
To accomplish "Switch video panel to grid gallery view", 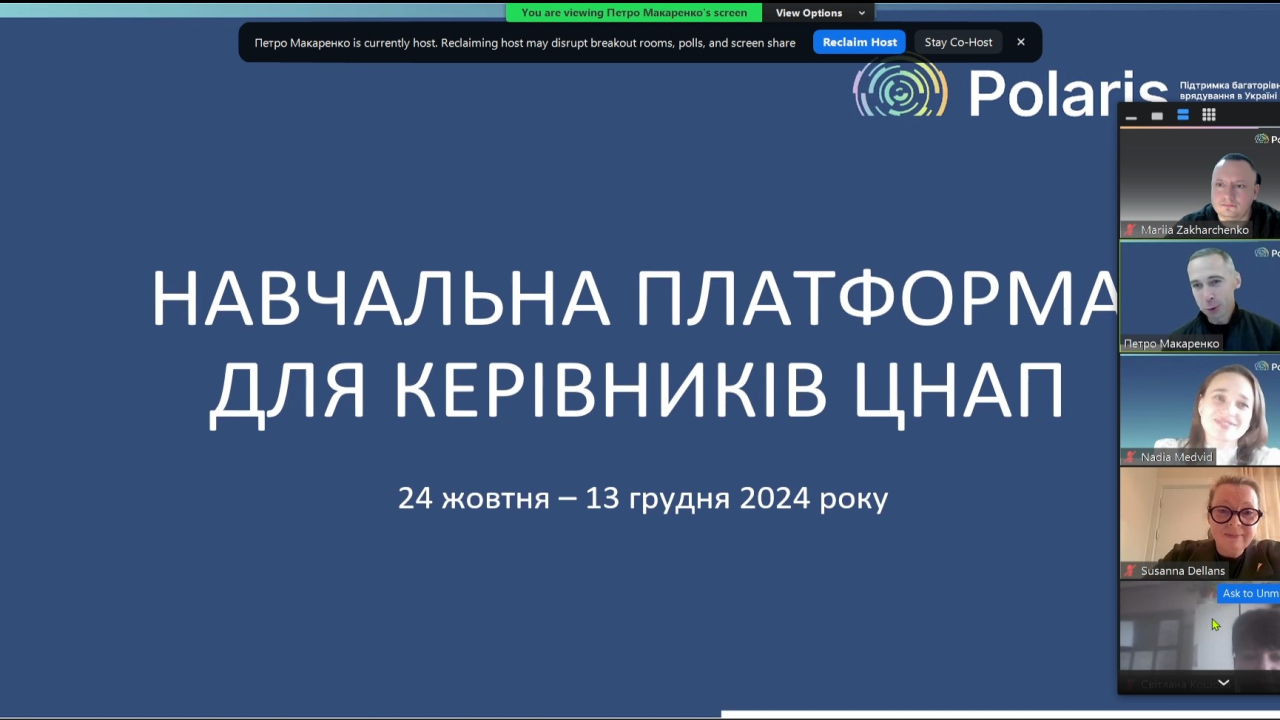I will click(1209, 116).
